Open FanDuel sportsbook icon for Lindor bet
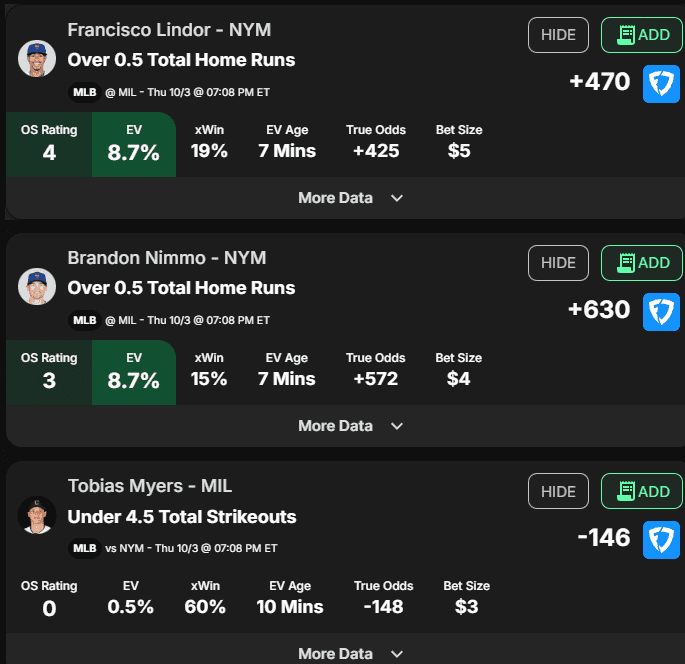This screenshot has height=664, width=685. pos(661,84)
